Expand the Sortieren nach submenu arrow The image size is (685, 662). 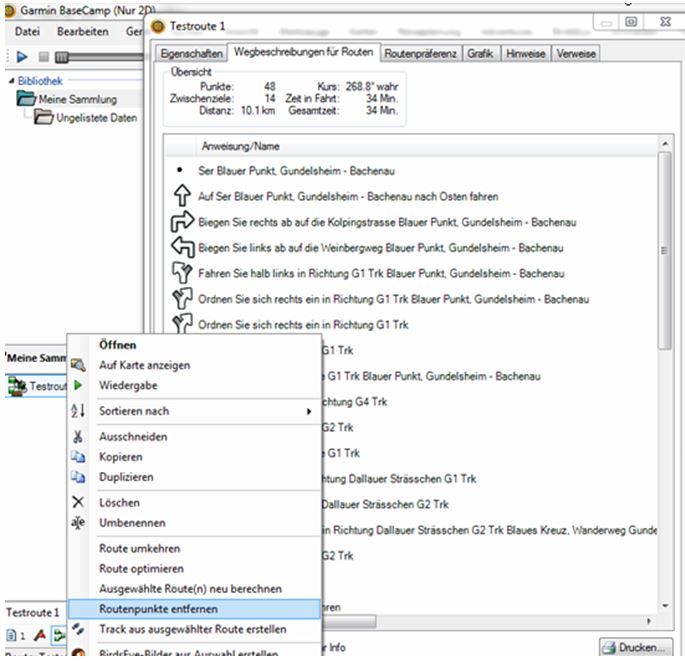pyautogui.click(x=308, y=411)
